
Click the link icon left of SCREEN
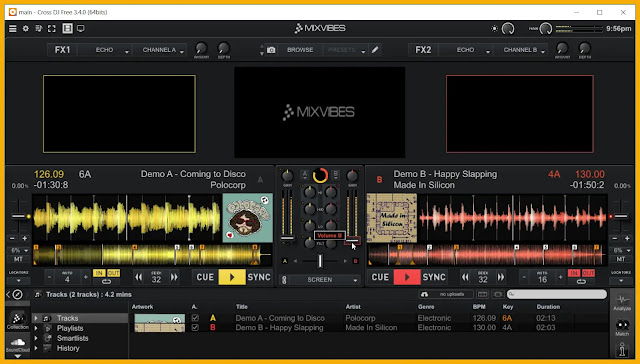[x=284, y=280]
